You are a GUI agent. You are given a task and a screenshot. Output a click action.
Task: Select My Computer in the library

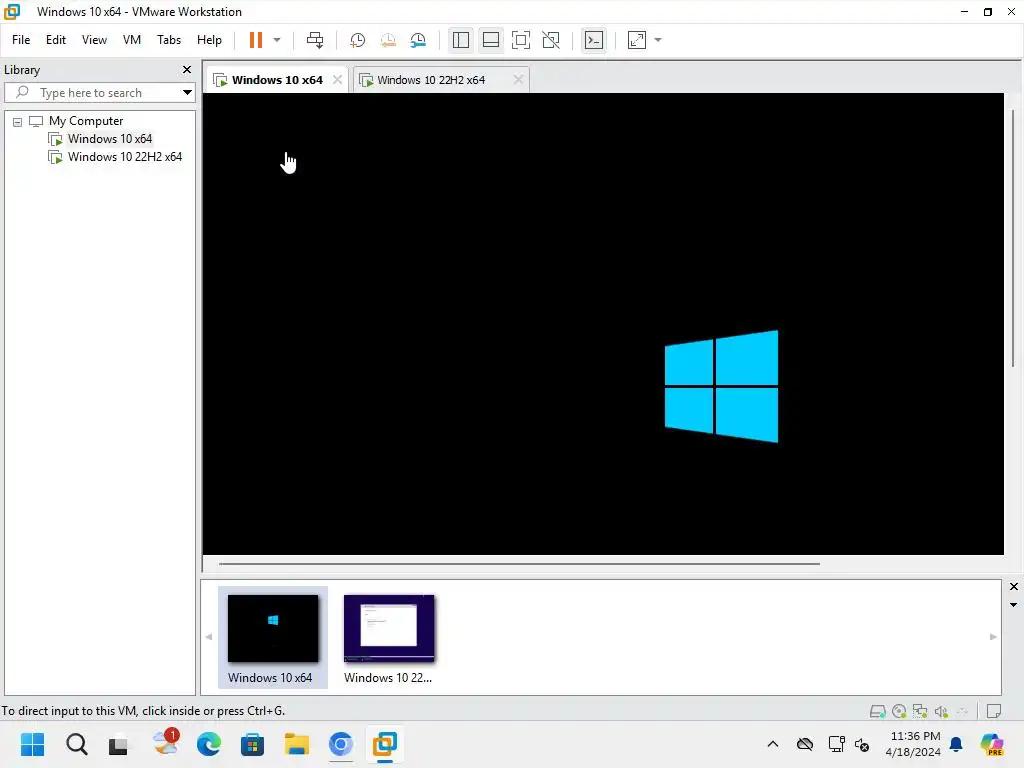[86, 121]
